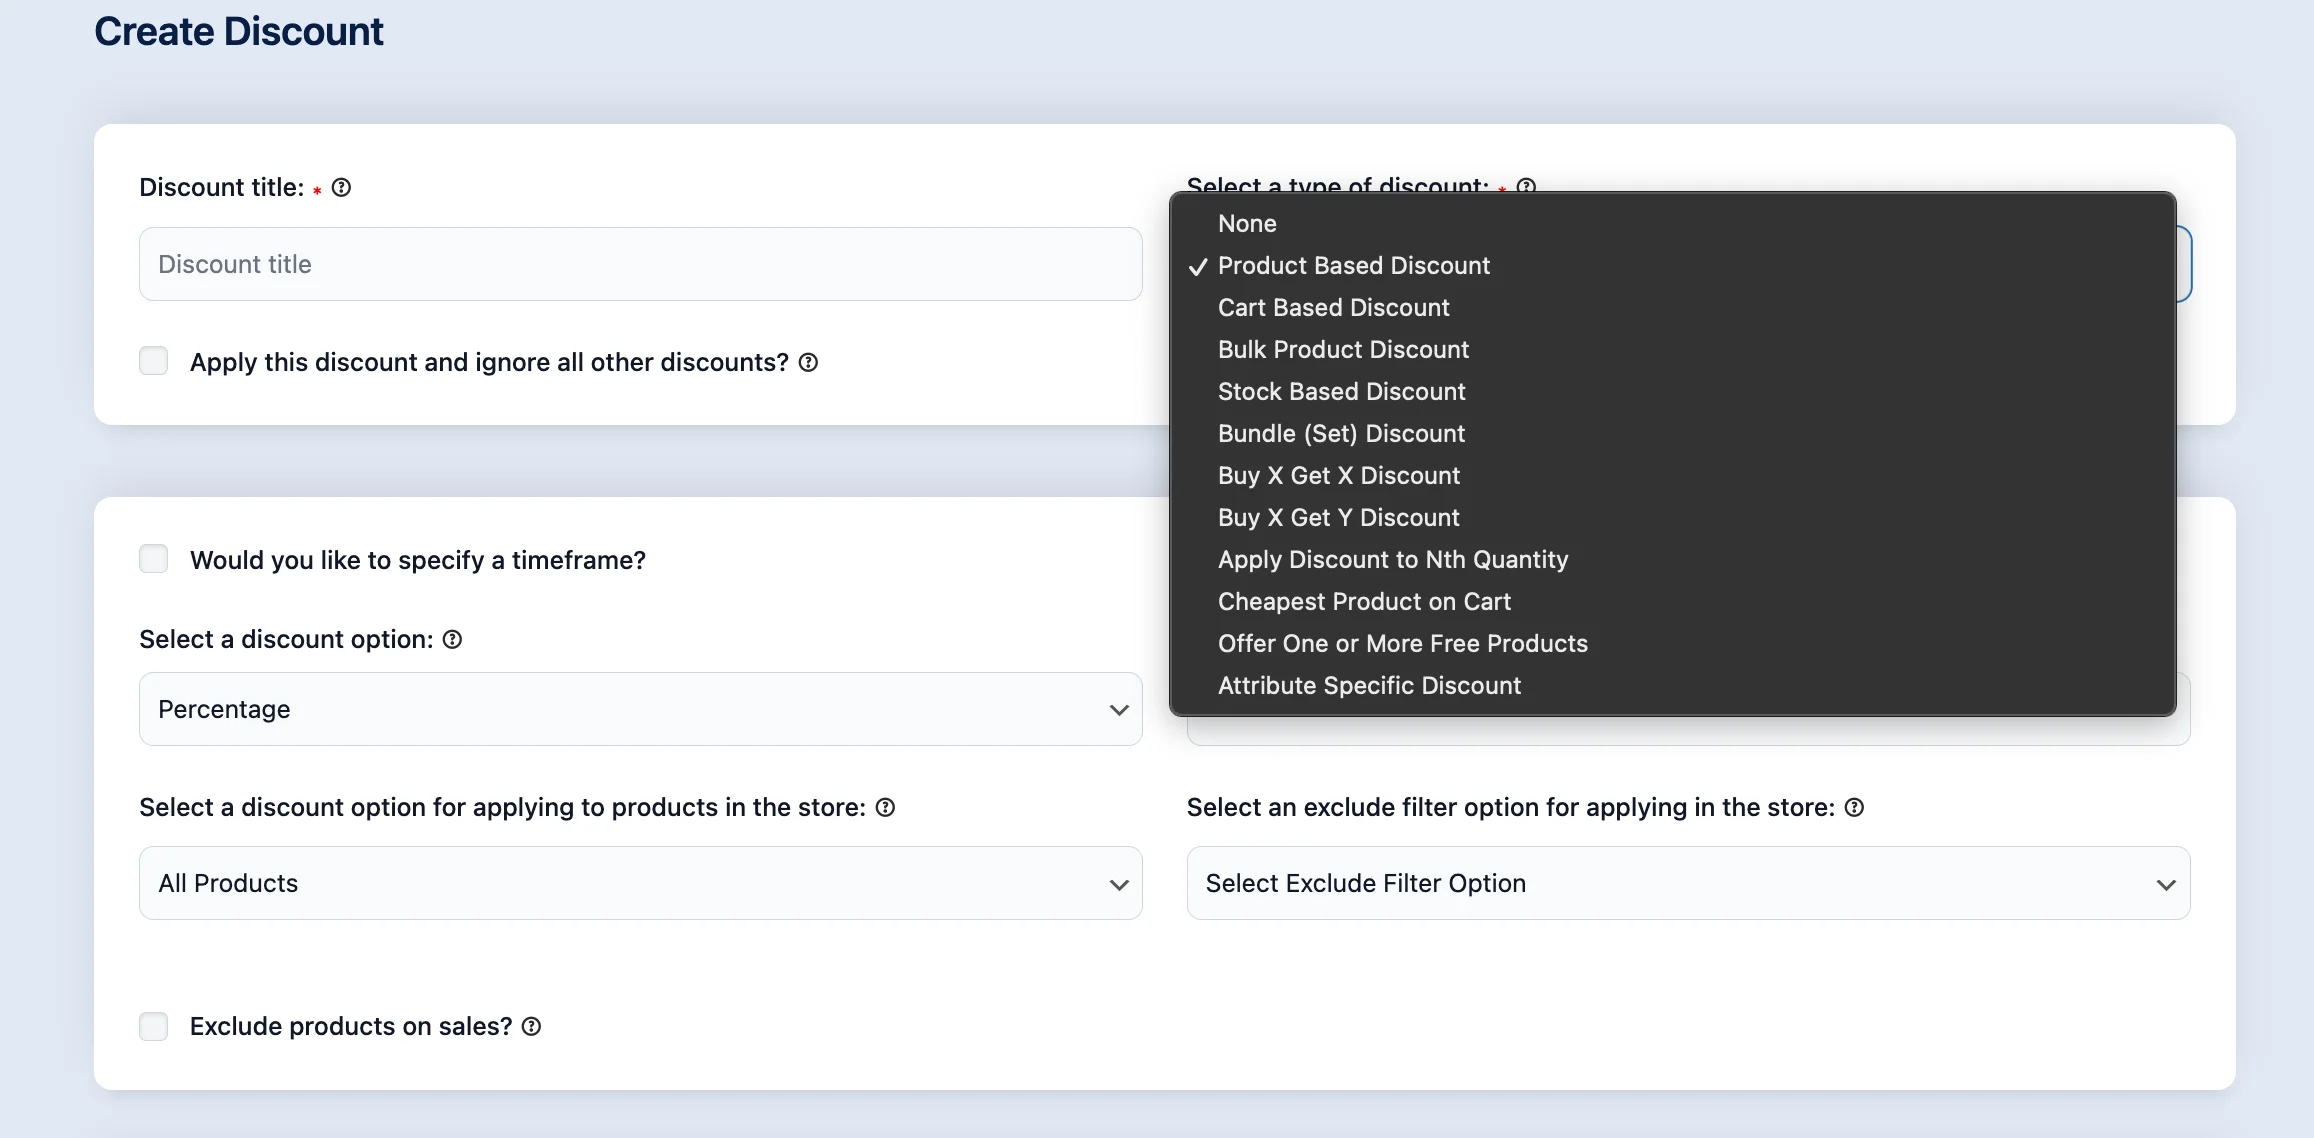Select Bulk Product Discount option
Screen dimensions: 2314x1138
(1343, 350)
